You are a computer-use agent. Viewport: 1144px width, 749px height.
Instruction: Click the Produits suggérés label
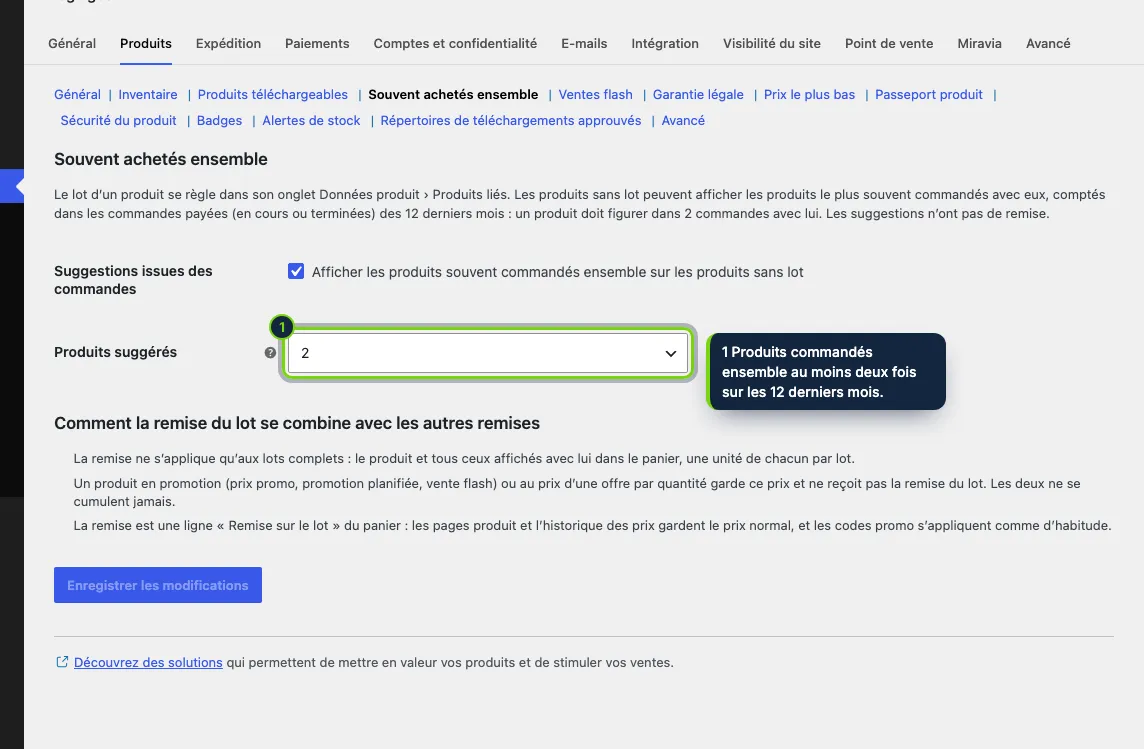click(x=115, y=352)
